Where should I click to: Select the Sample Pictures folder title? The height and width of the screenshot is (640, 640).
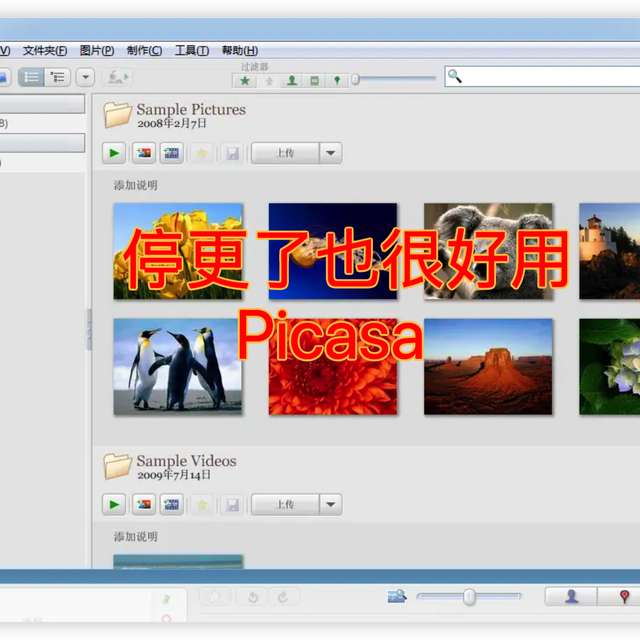point(191,109)
